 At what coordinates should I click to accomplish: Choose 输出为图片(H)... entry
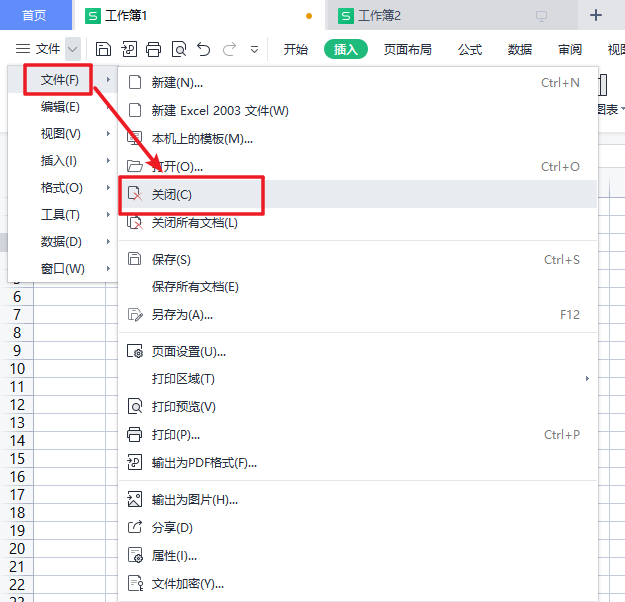358,500
